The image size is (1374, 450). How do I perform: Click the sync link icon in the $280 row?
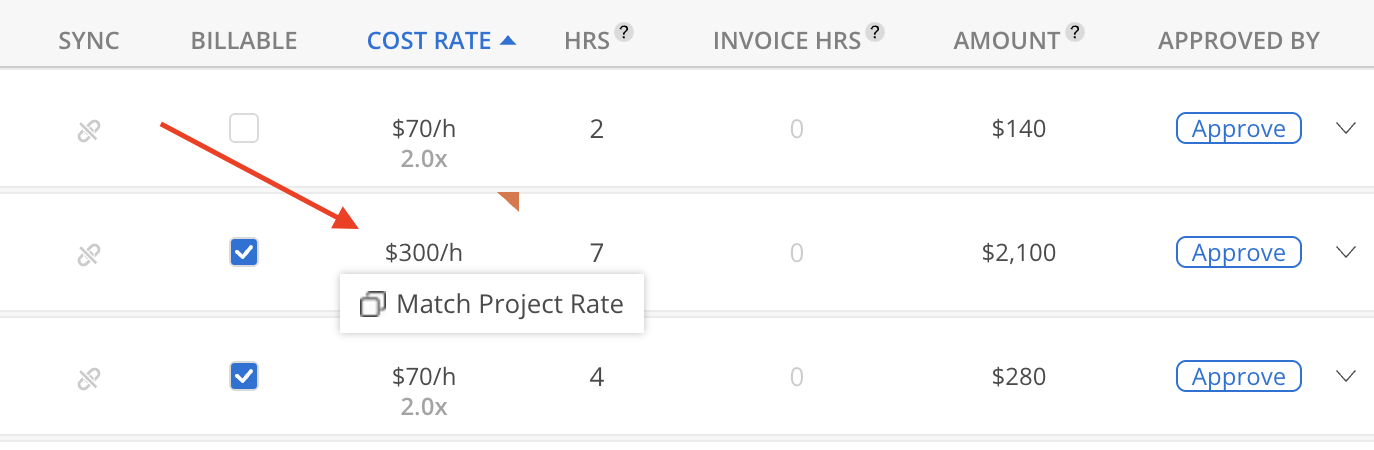[x=89, y=378]
